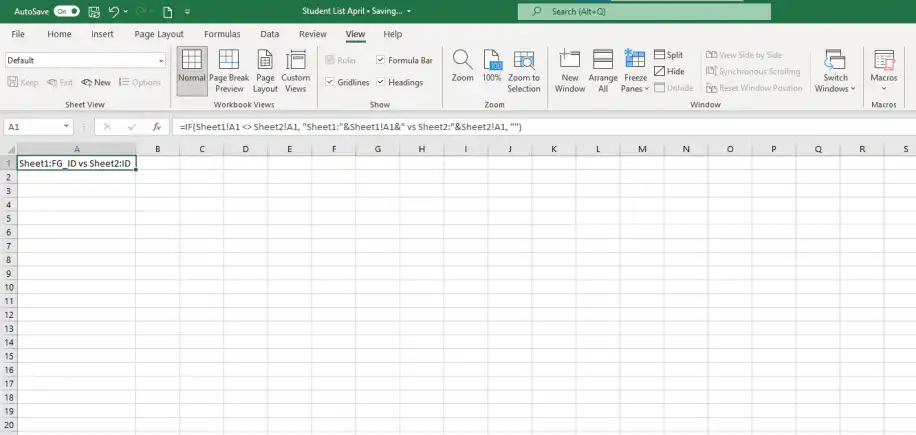Click the Redo arrow icon
This screenshot has width=916, height=435.
[140, 12]
